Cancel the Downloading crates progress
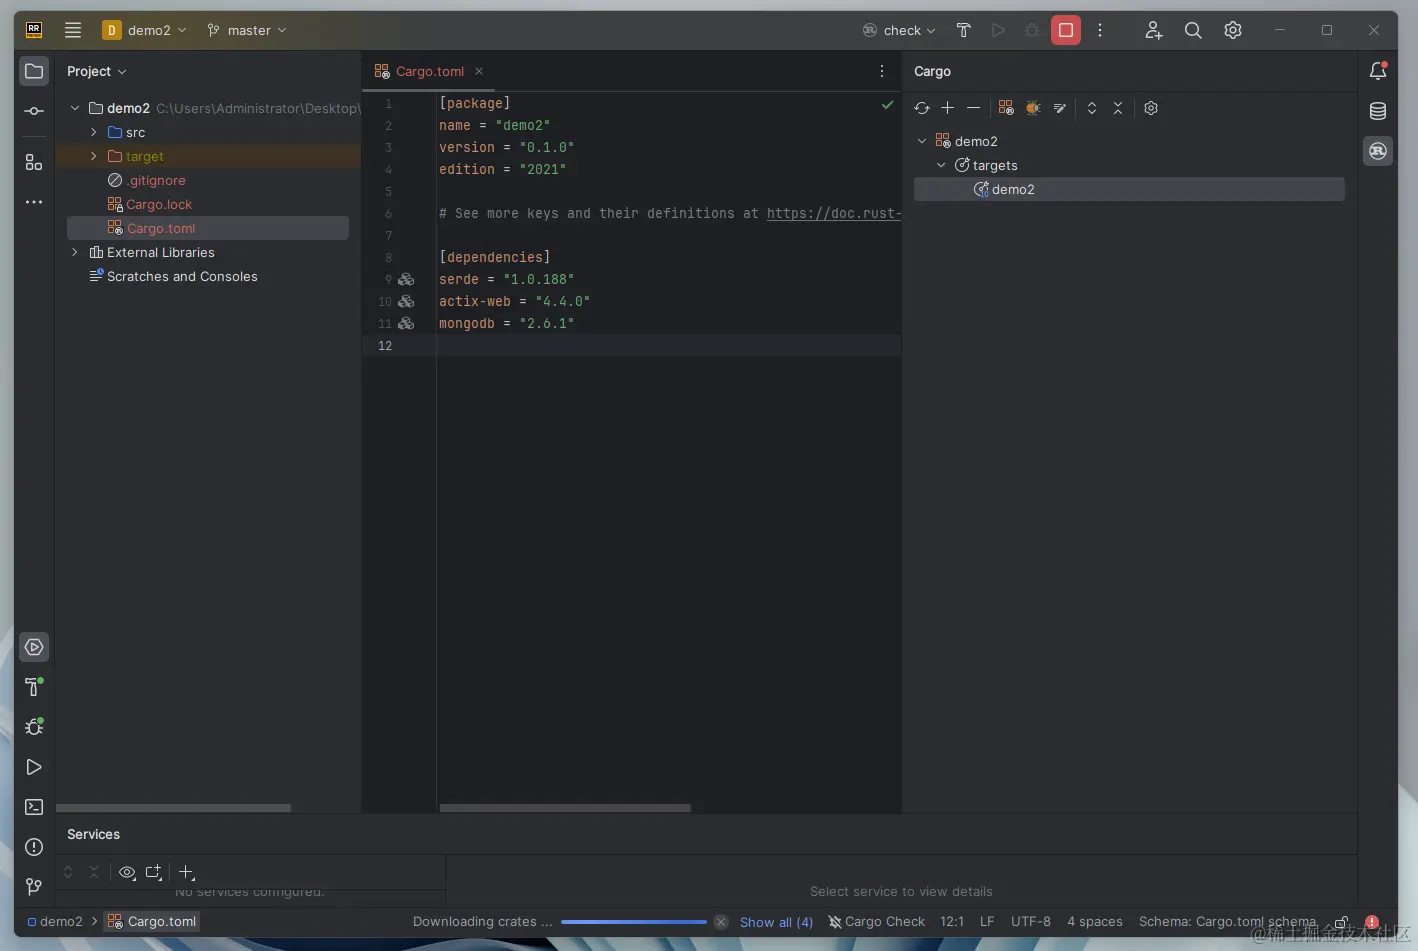The height and width of the screenshot is (951, 1418). click(721, 922)
